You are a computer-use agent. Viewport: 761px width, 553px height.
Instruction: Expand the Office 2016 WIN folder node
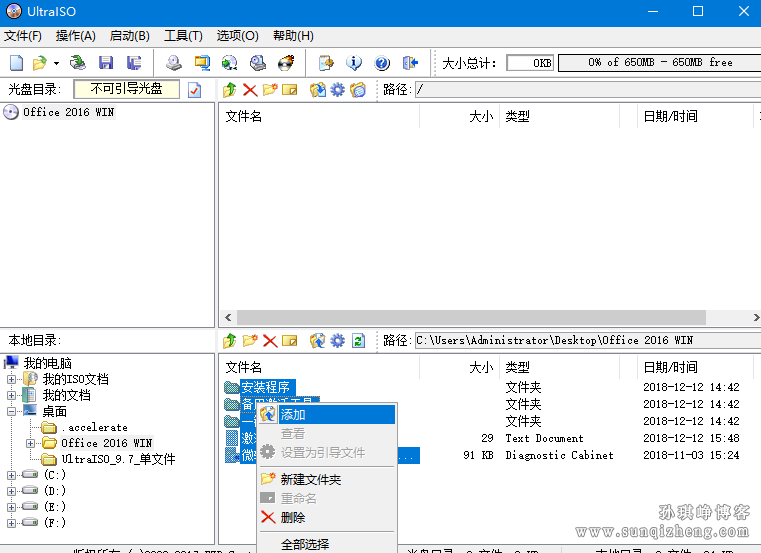tap(30, 443)
